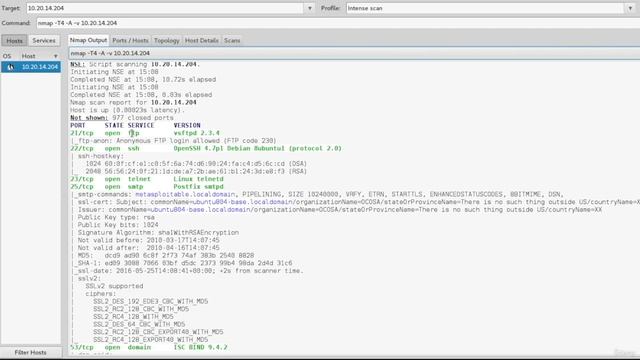The height and width of the screenshot is (360, 640).
Task: Click the 53/tcp open domain output line
Action: click(149, 347)
